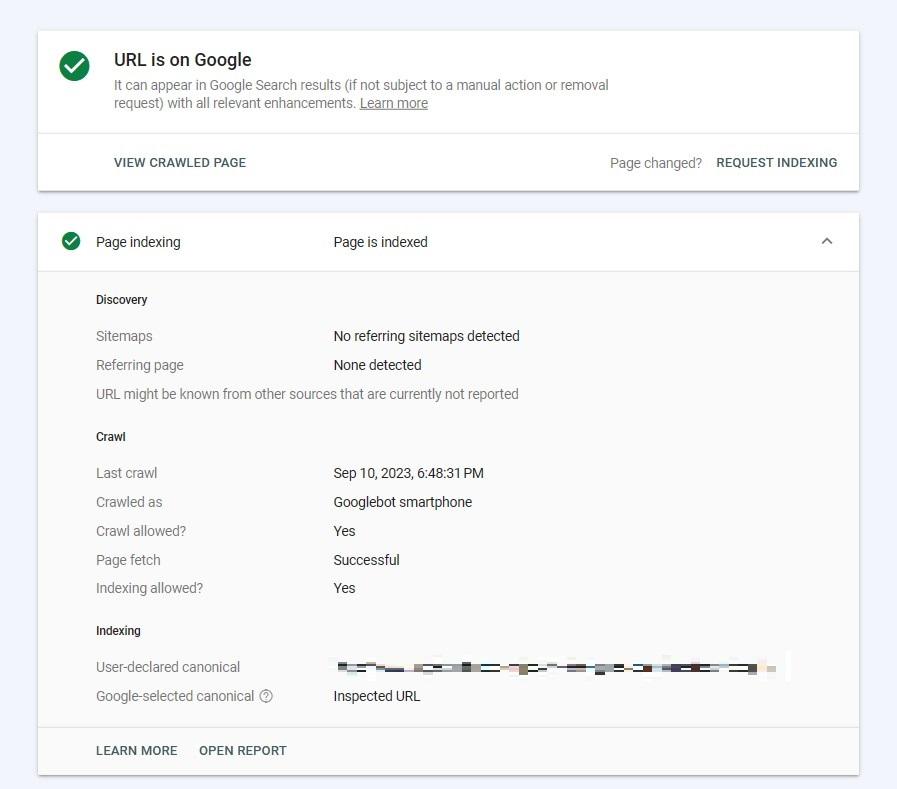Click 'Yes' next to Indexing allowed?
Screen dimensions: 897x789
(344, 588)
